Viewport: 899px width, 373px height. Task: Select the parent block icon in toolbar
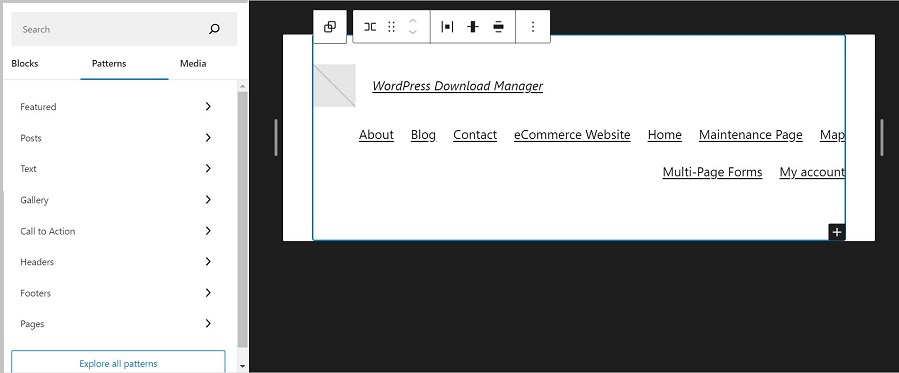coord(330,27)
